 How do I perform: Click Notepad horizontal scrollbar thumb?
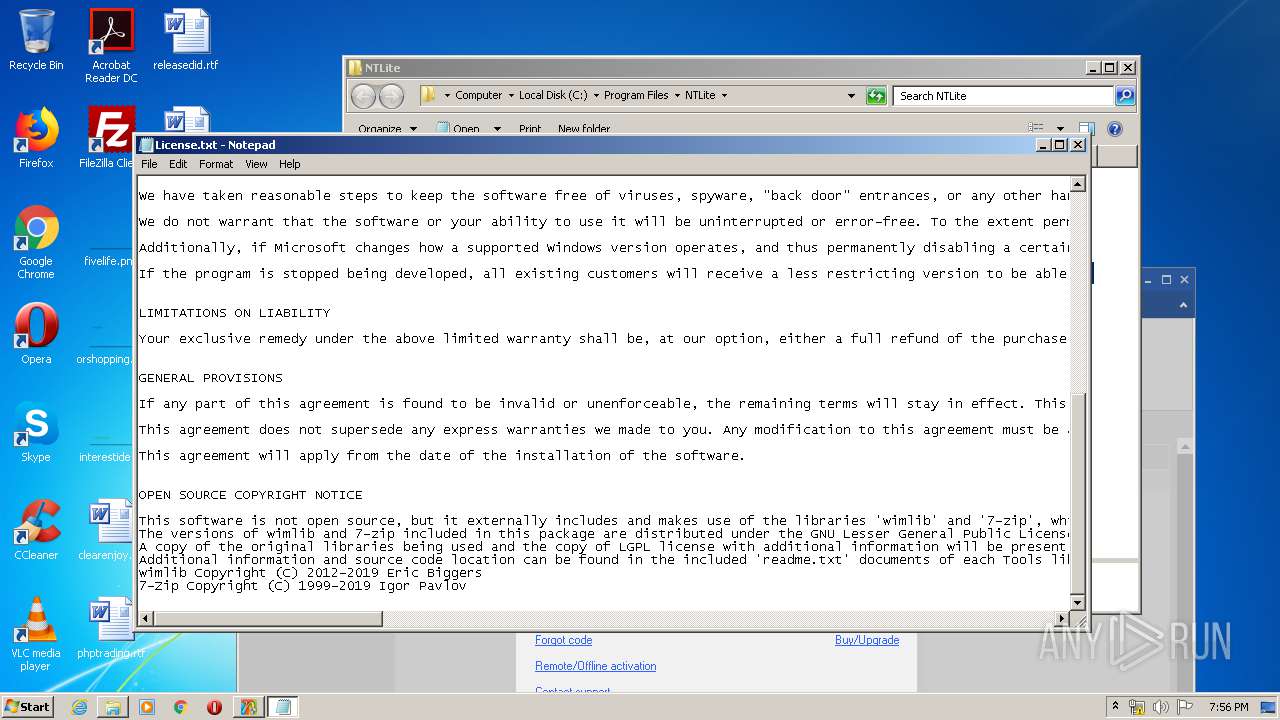pos(268,619)
